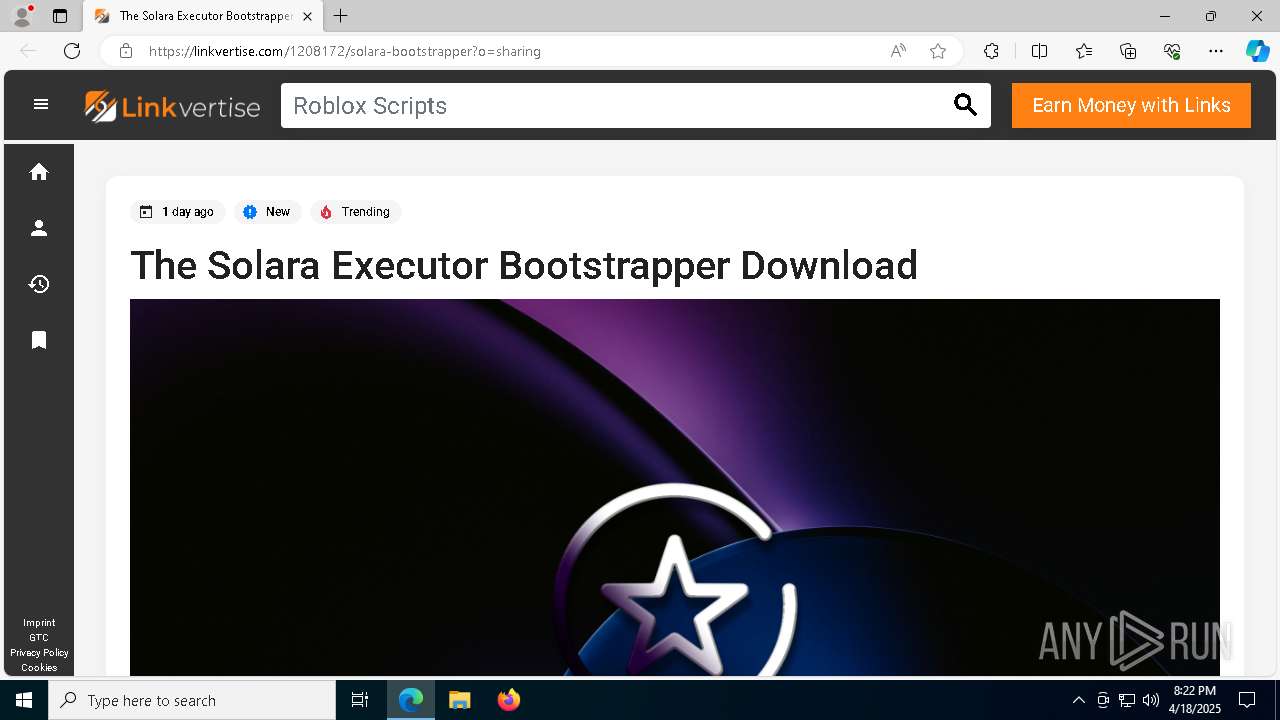Close the Solara Executor Bootstrapper tab
Image resolution: width=1280 pixels, height=720 pixels.
click(308, 16)
